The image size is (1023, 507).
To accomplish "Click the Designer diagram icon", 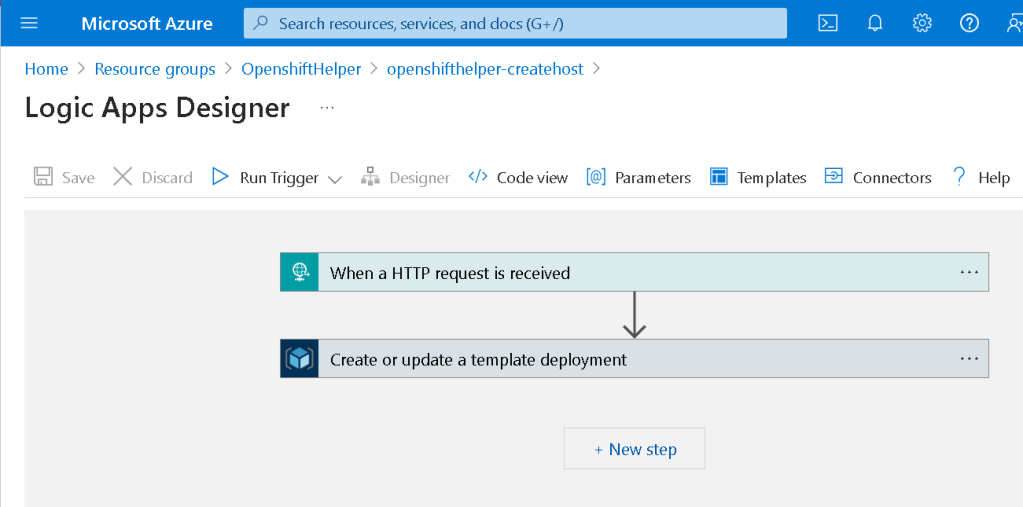I will click(370, 177).
